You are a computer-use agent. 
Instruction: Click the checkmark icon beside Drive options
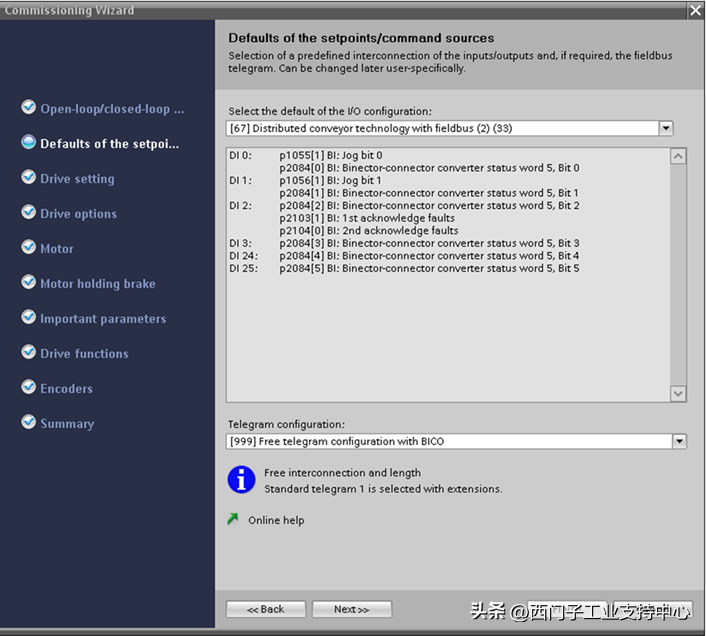(x=29, y=213)
